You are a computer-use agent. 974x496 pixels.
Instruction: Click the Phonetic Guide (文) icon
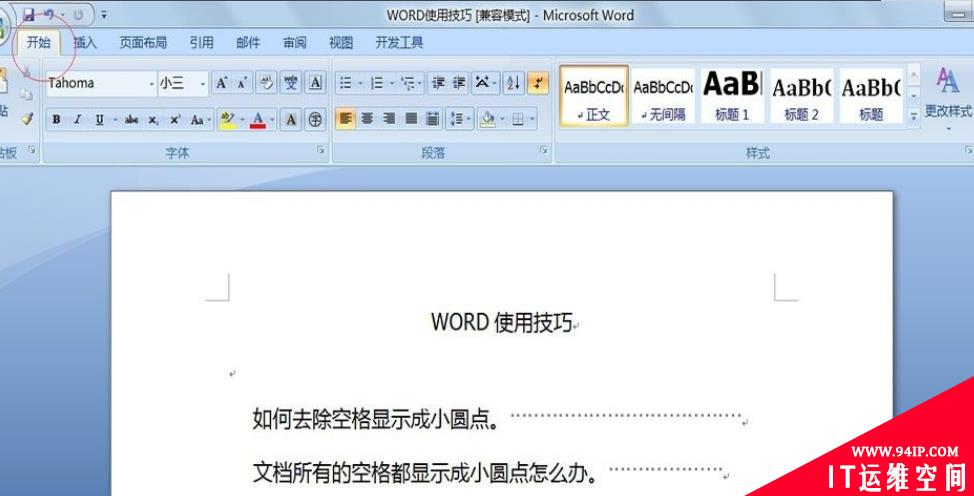pyautogui.click(x=291, y=83)
